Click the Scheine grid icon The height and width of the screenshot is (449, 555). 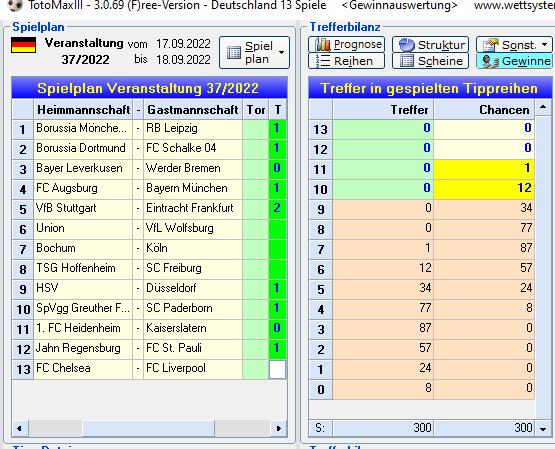pos(407,61)
